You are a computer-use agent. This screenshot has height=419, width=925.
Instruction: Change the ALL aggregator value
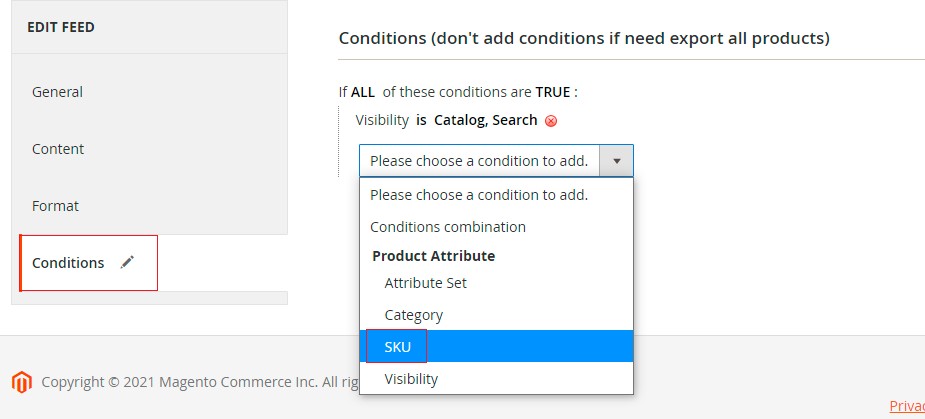(x=362, y=92)
